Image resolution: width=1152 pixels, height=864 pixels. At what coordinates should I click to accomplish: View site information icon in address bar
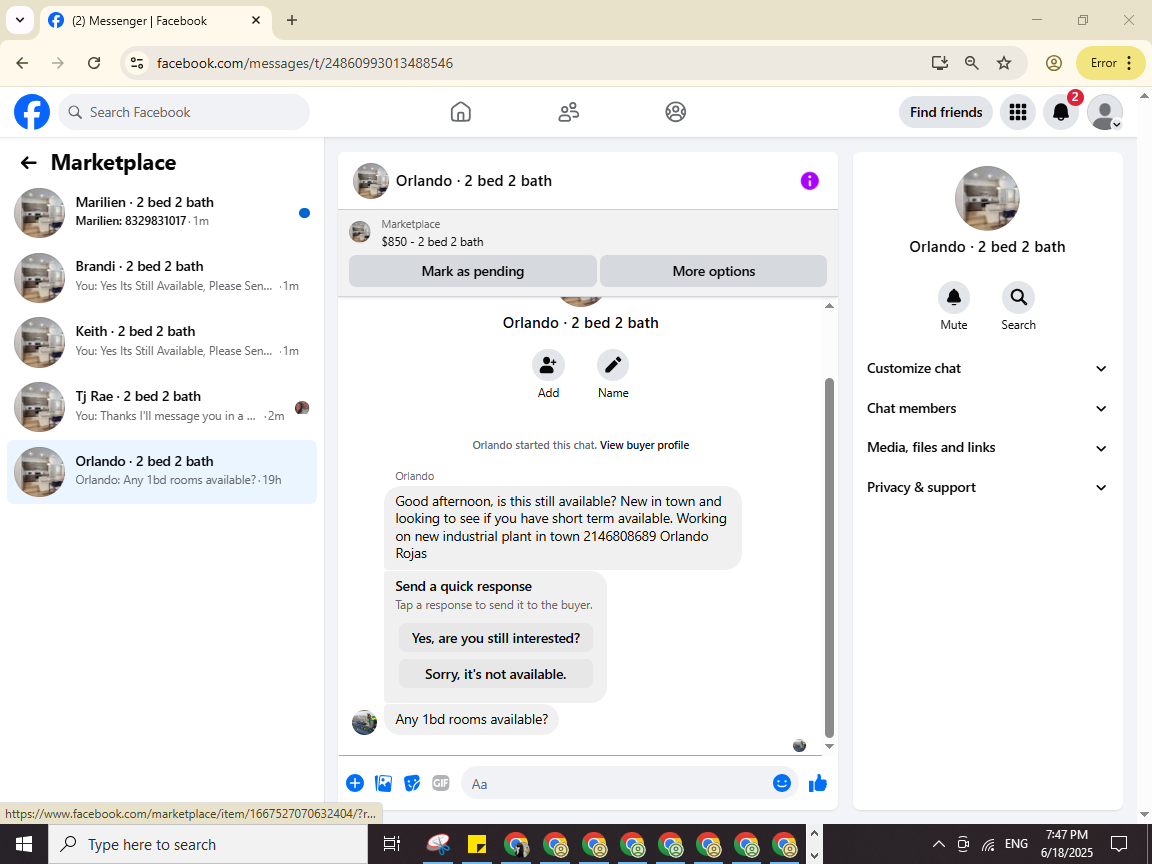pyautogui.click(x=137, y=63)
